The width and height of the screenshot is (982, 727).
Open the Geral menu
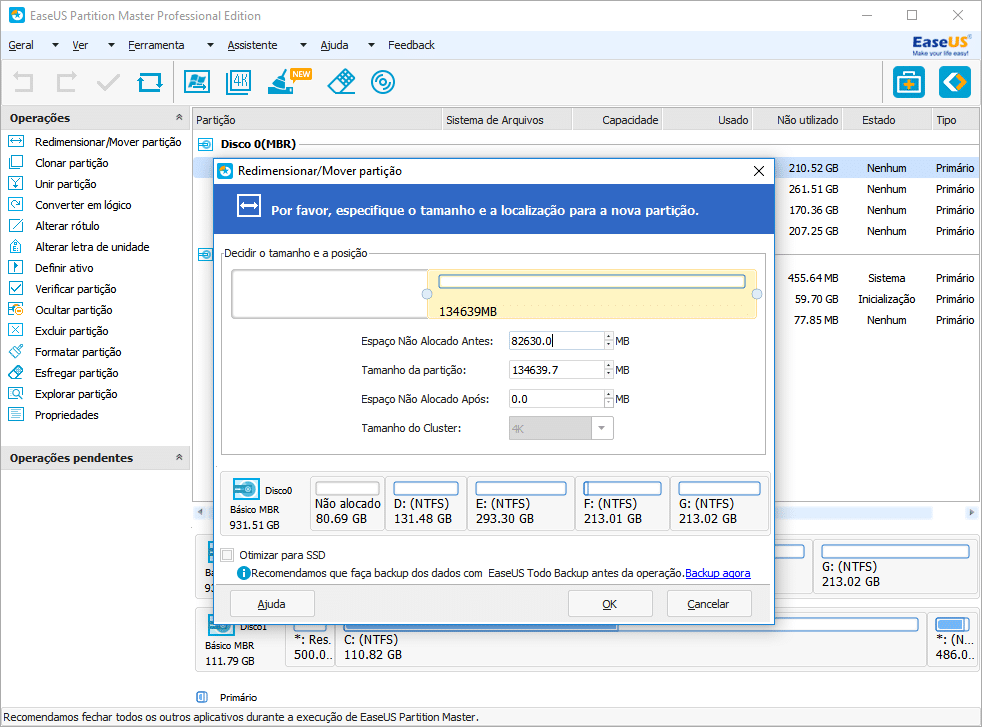[21, 45]
